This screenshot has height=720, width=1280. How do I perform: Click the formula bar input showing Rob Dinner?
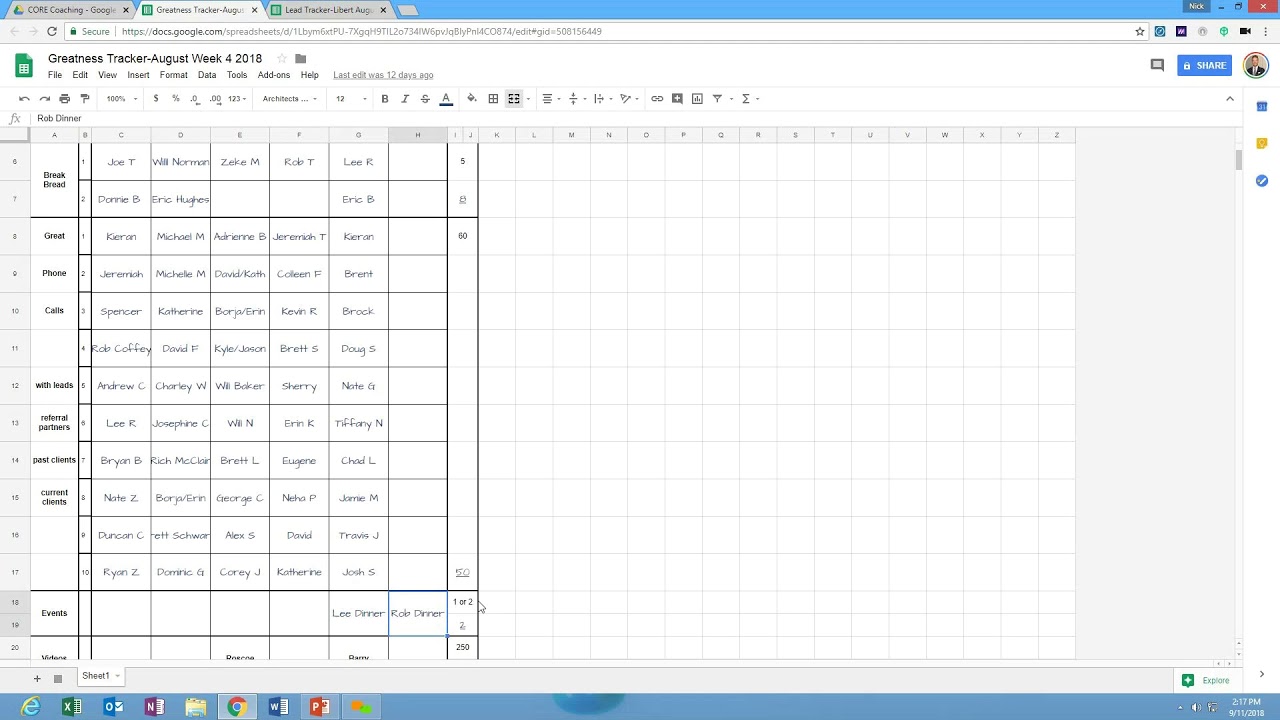[x=640, y=118]
